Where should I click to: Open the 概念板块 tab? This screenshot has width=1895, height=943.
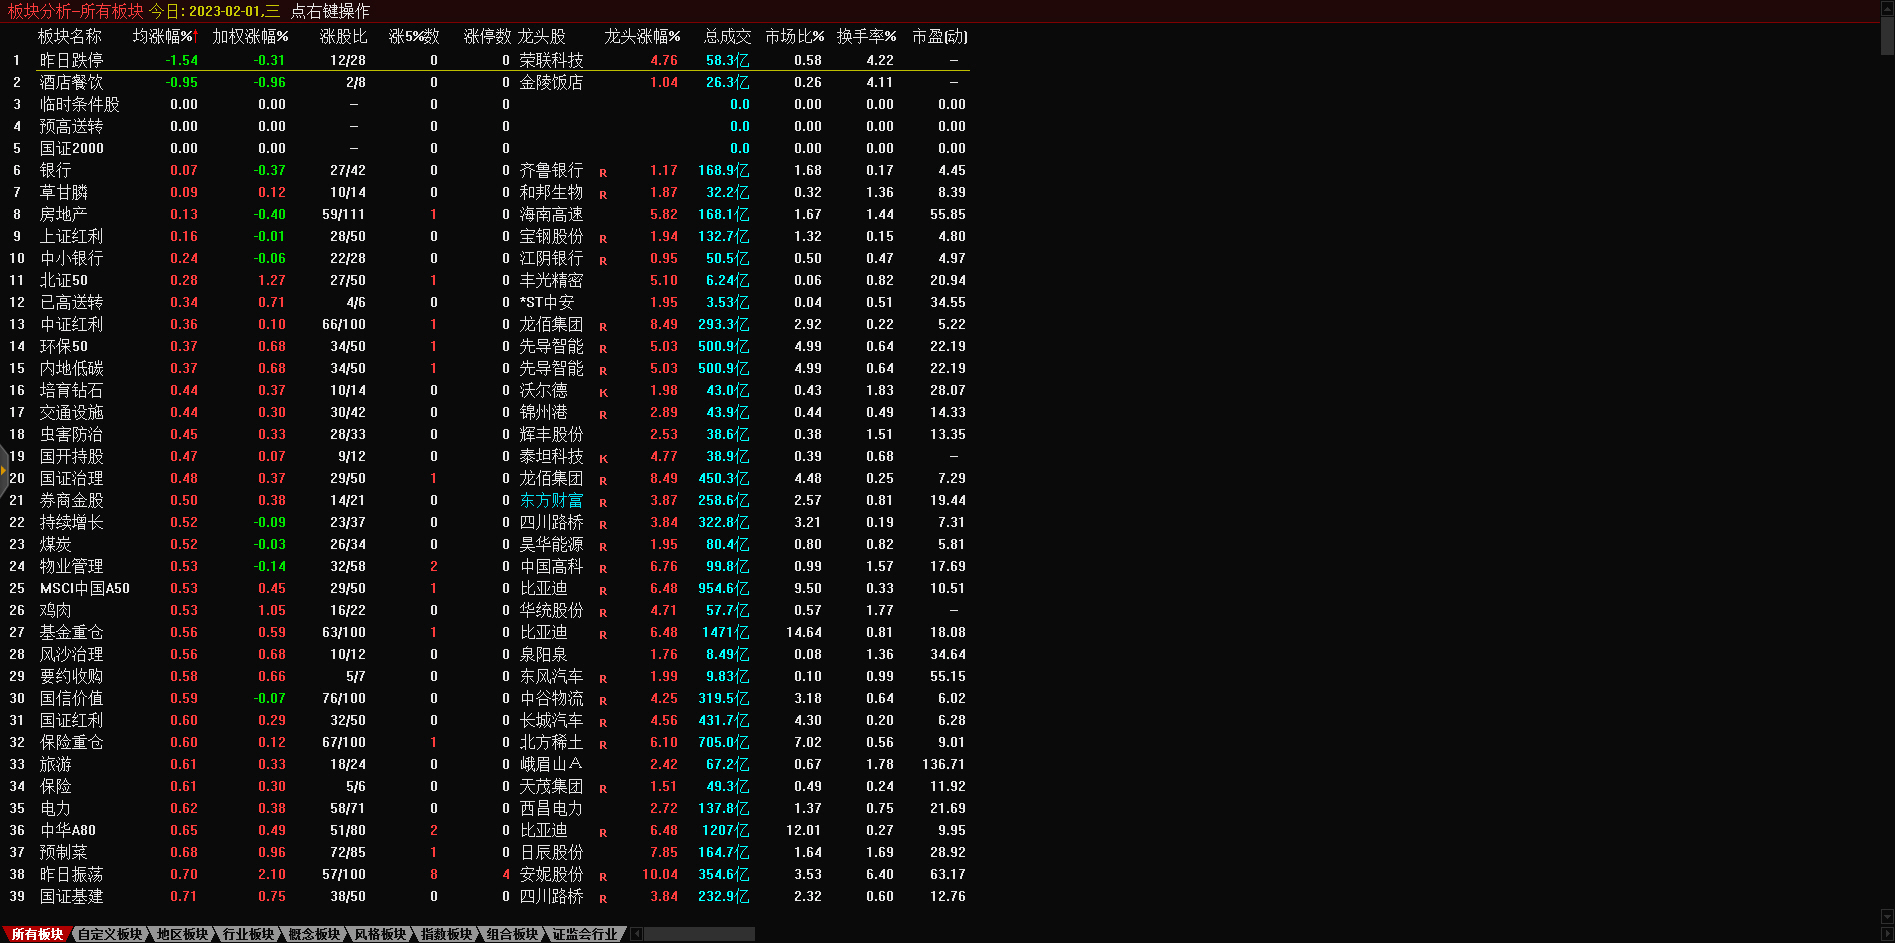(314, 934)
